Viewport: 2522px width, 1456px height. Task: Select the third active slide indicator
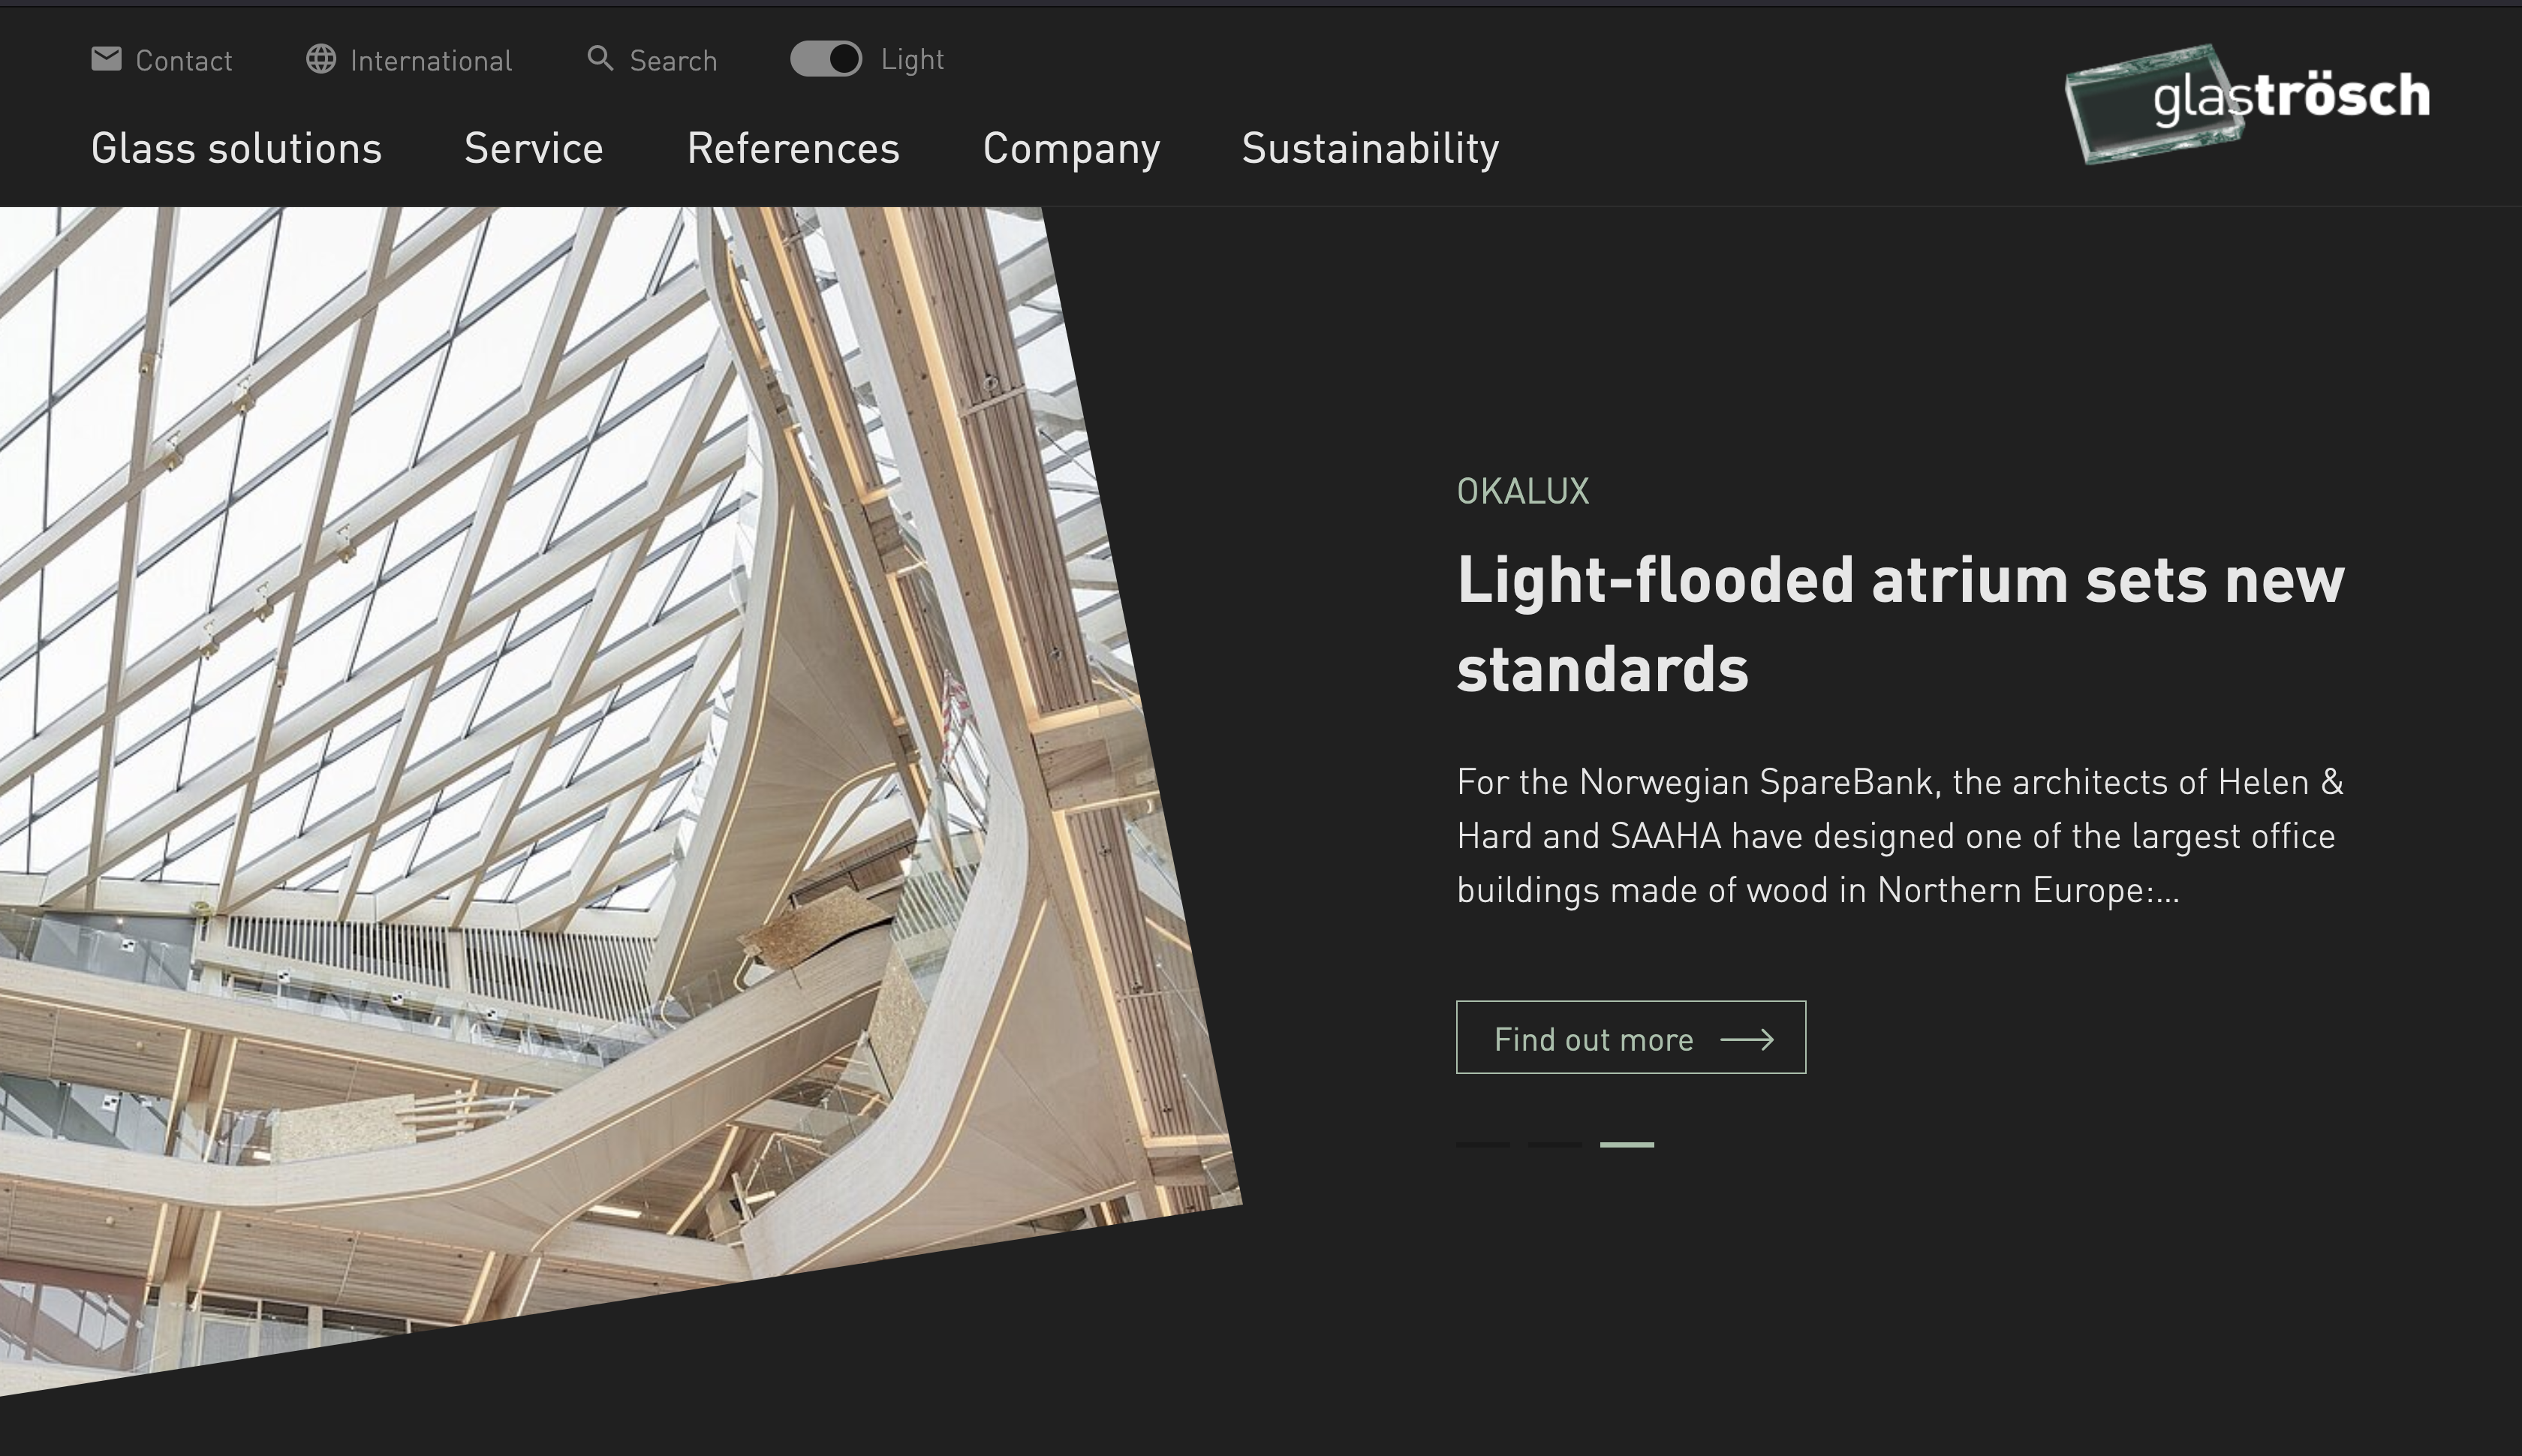click(1627, 1144)
